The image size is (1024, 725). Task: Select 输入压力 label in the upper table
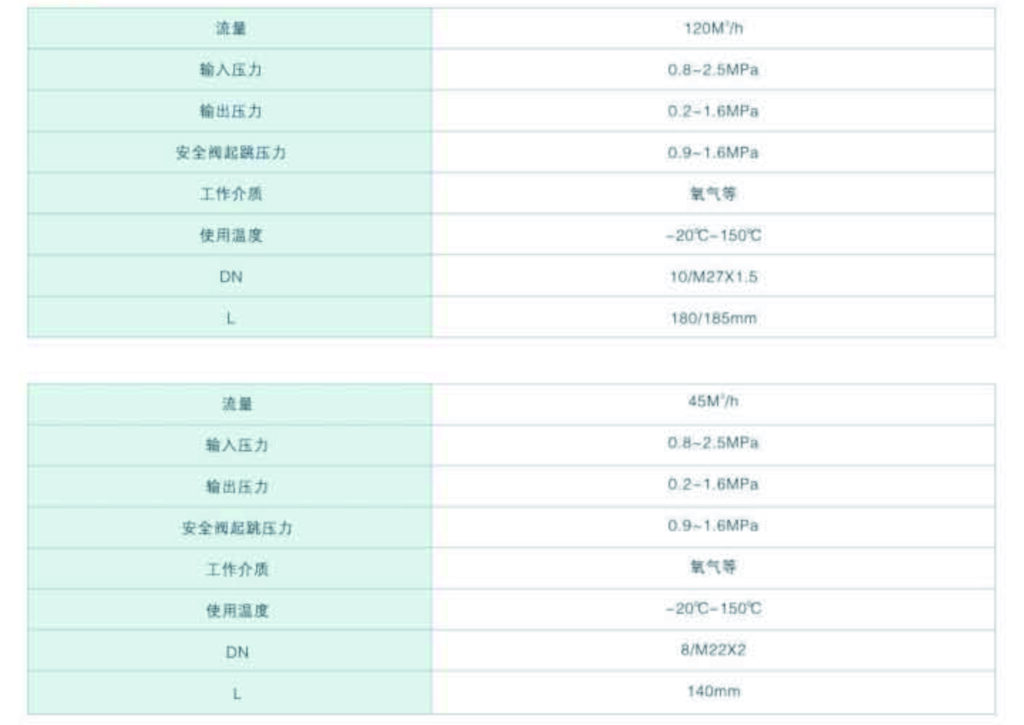pos(231,71)
